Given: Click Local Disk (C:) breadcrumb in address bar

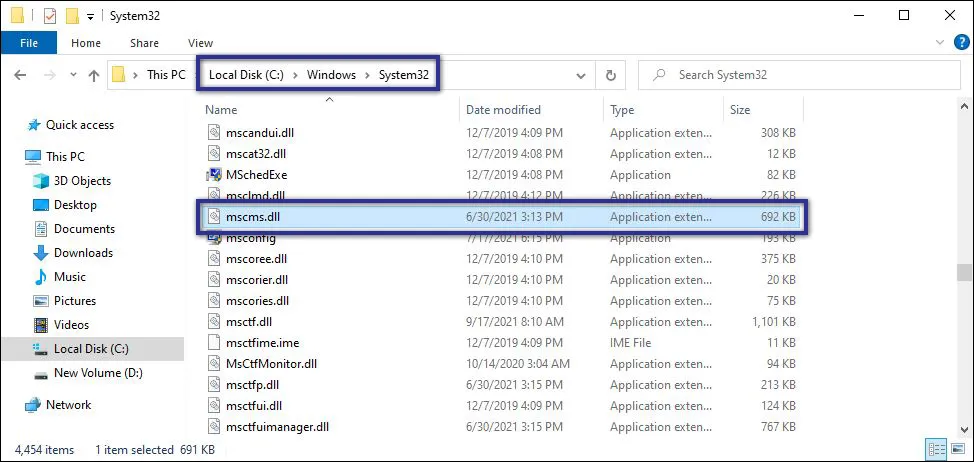Looking at the screenshot, I should [246, 75].
